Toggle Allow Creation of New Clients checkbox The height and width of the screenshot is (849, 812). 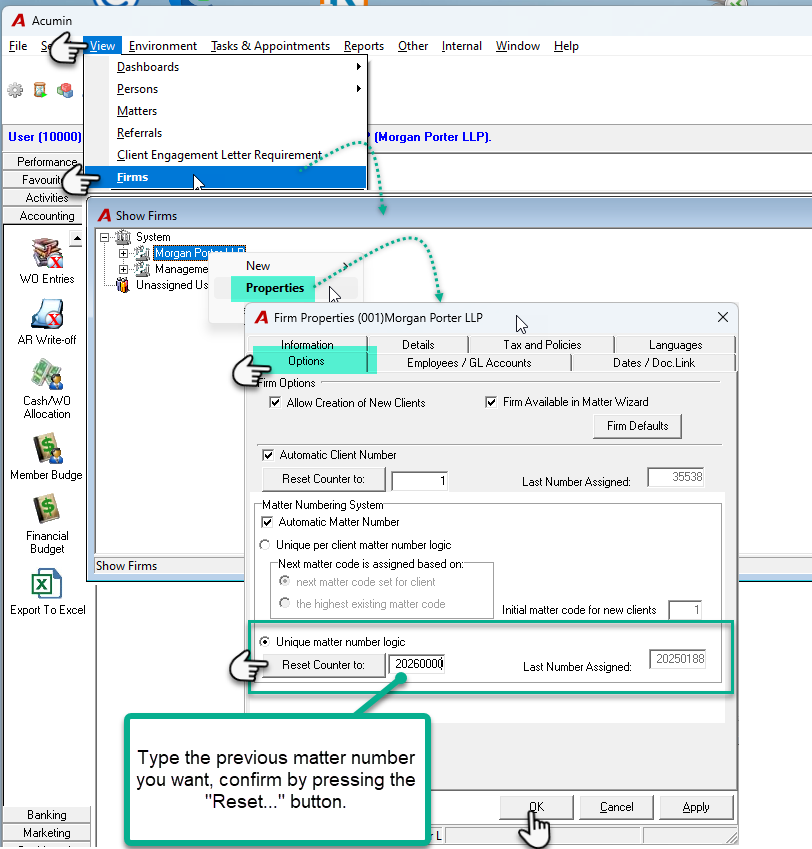[275, 402]
